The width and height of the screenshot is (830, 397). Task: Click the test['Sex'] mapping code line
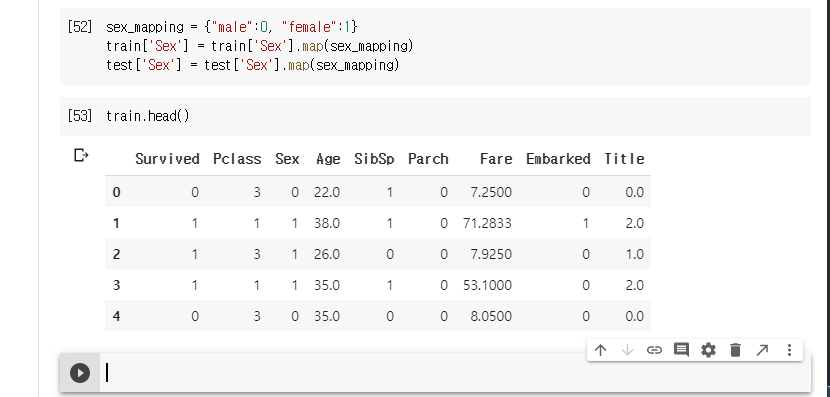click(252, 66)
